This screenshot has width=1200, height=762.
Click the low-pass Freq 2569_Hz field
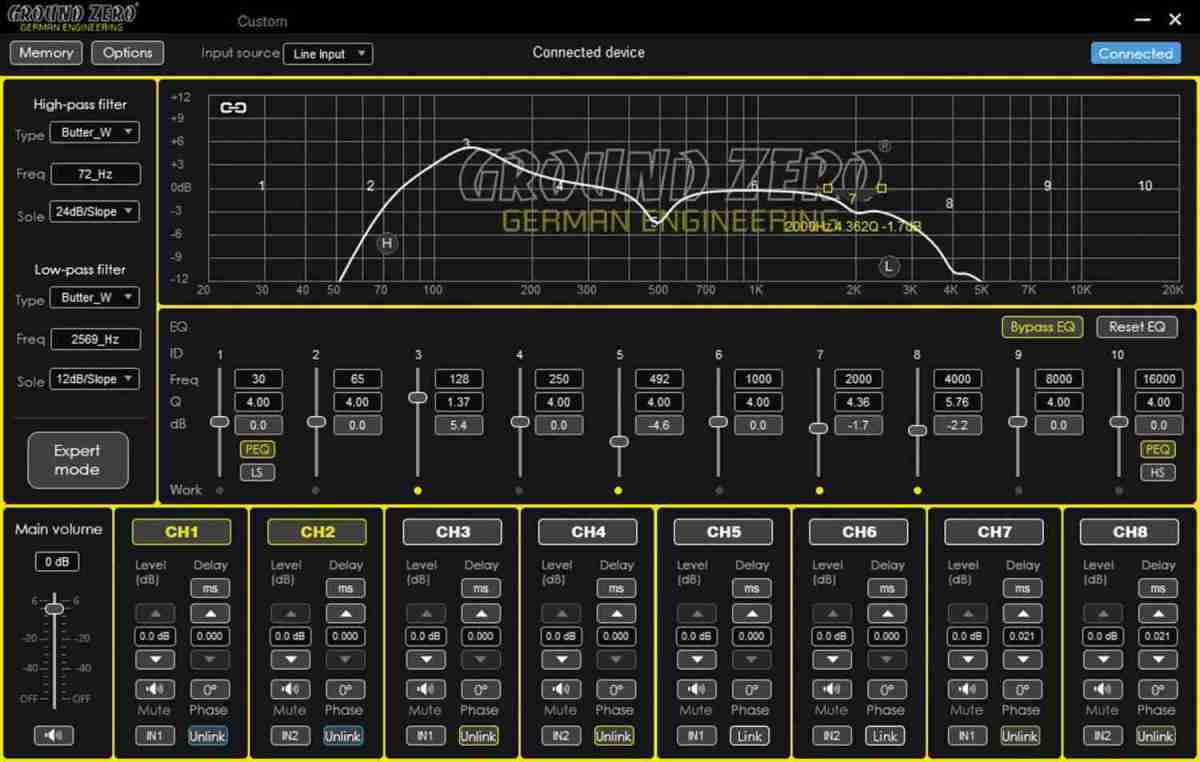(x=95, y=339)
